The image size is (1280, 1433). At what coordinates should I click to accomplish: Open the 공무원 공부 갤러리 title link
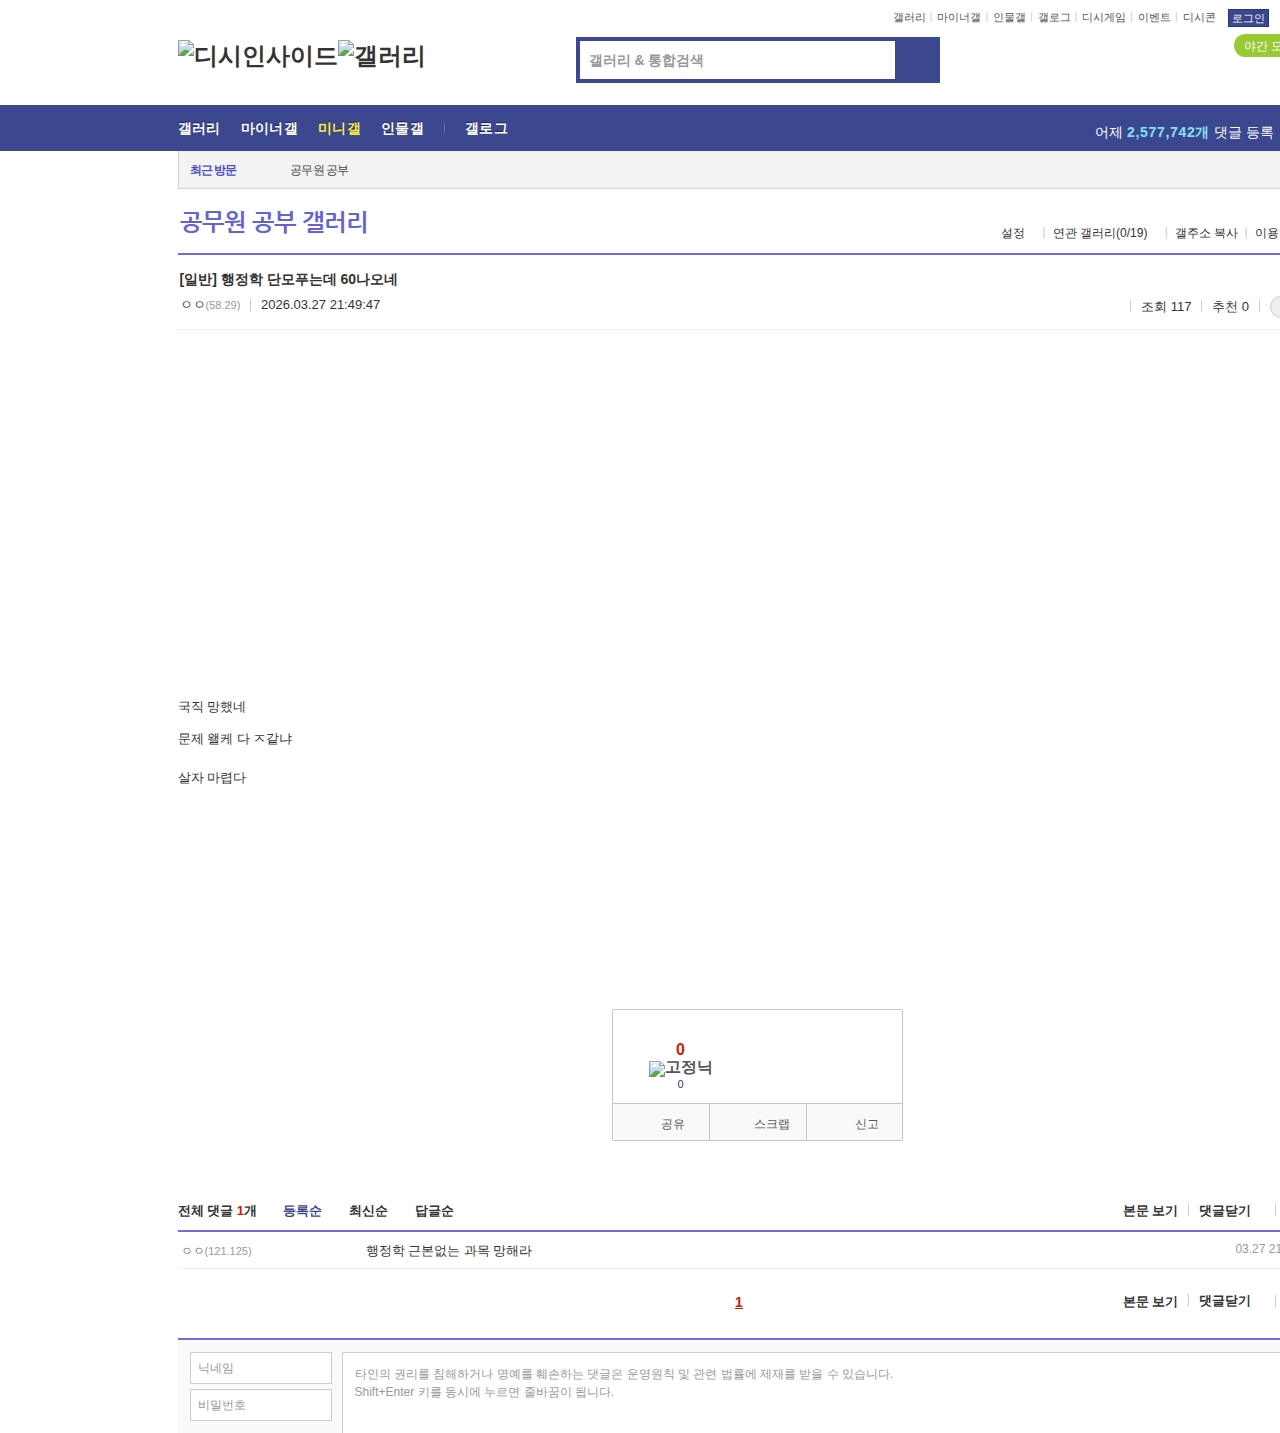pos(274,222)
